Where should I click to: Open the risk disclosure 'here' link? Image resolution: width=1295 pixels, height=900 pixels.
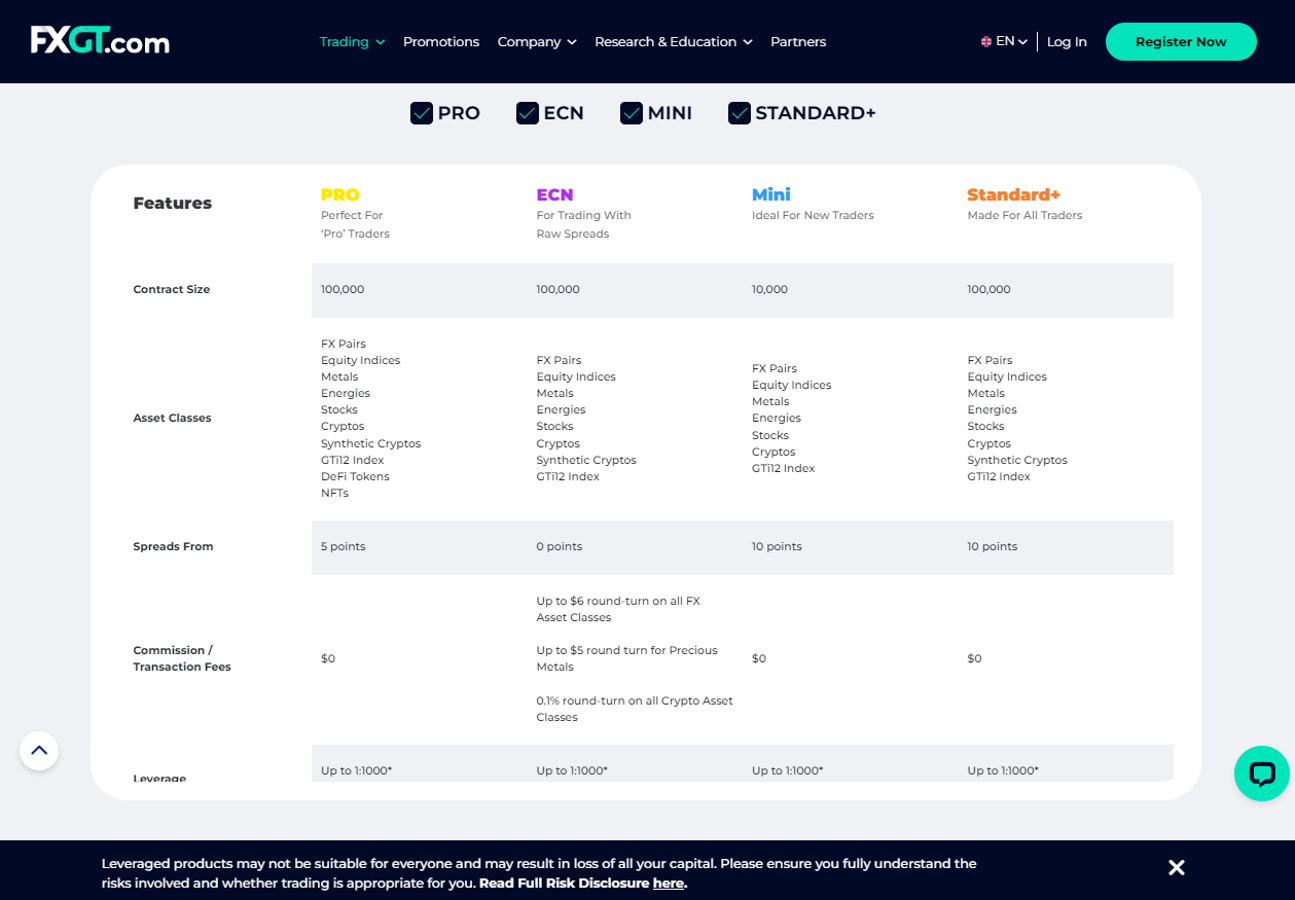[668, 883]
